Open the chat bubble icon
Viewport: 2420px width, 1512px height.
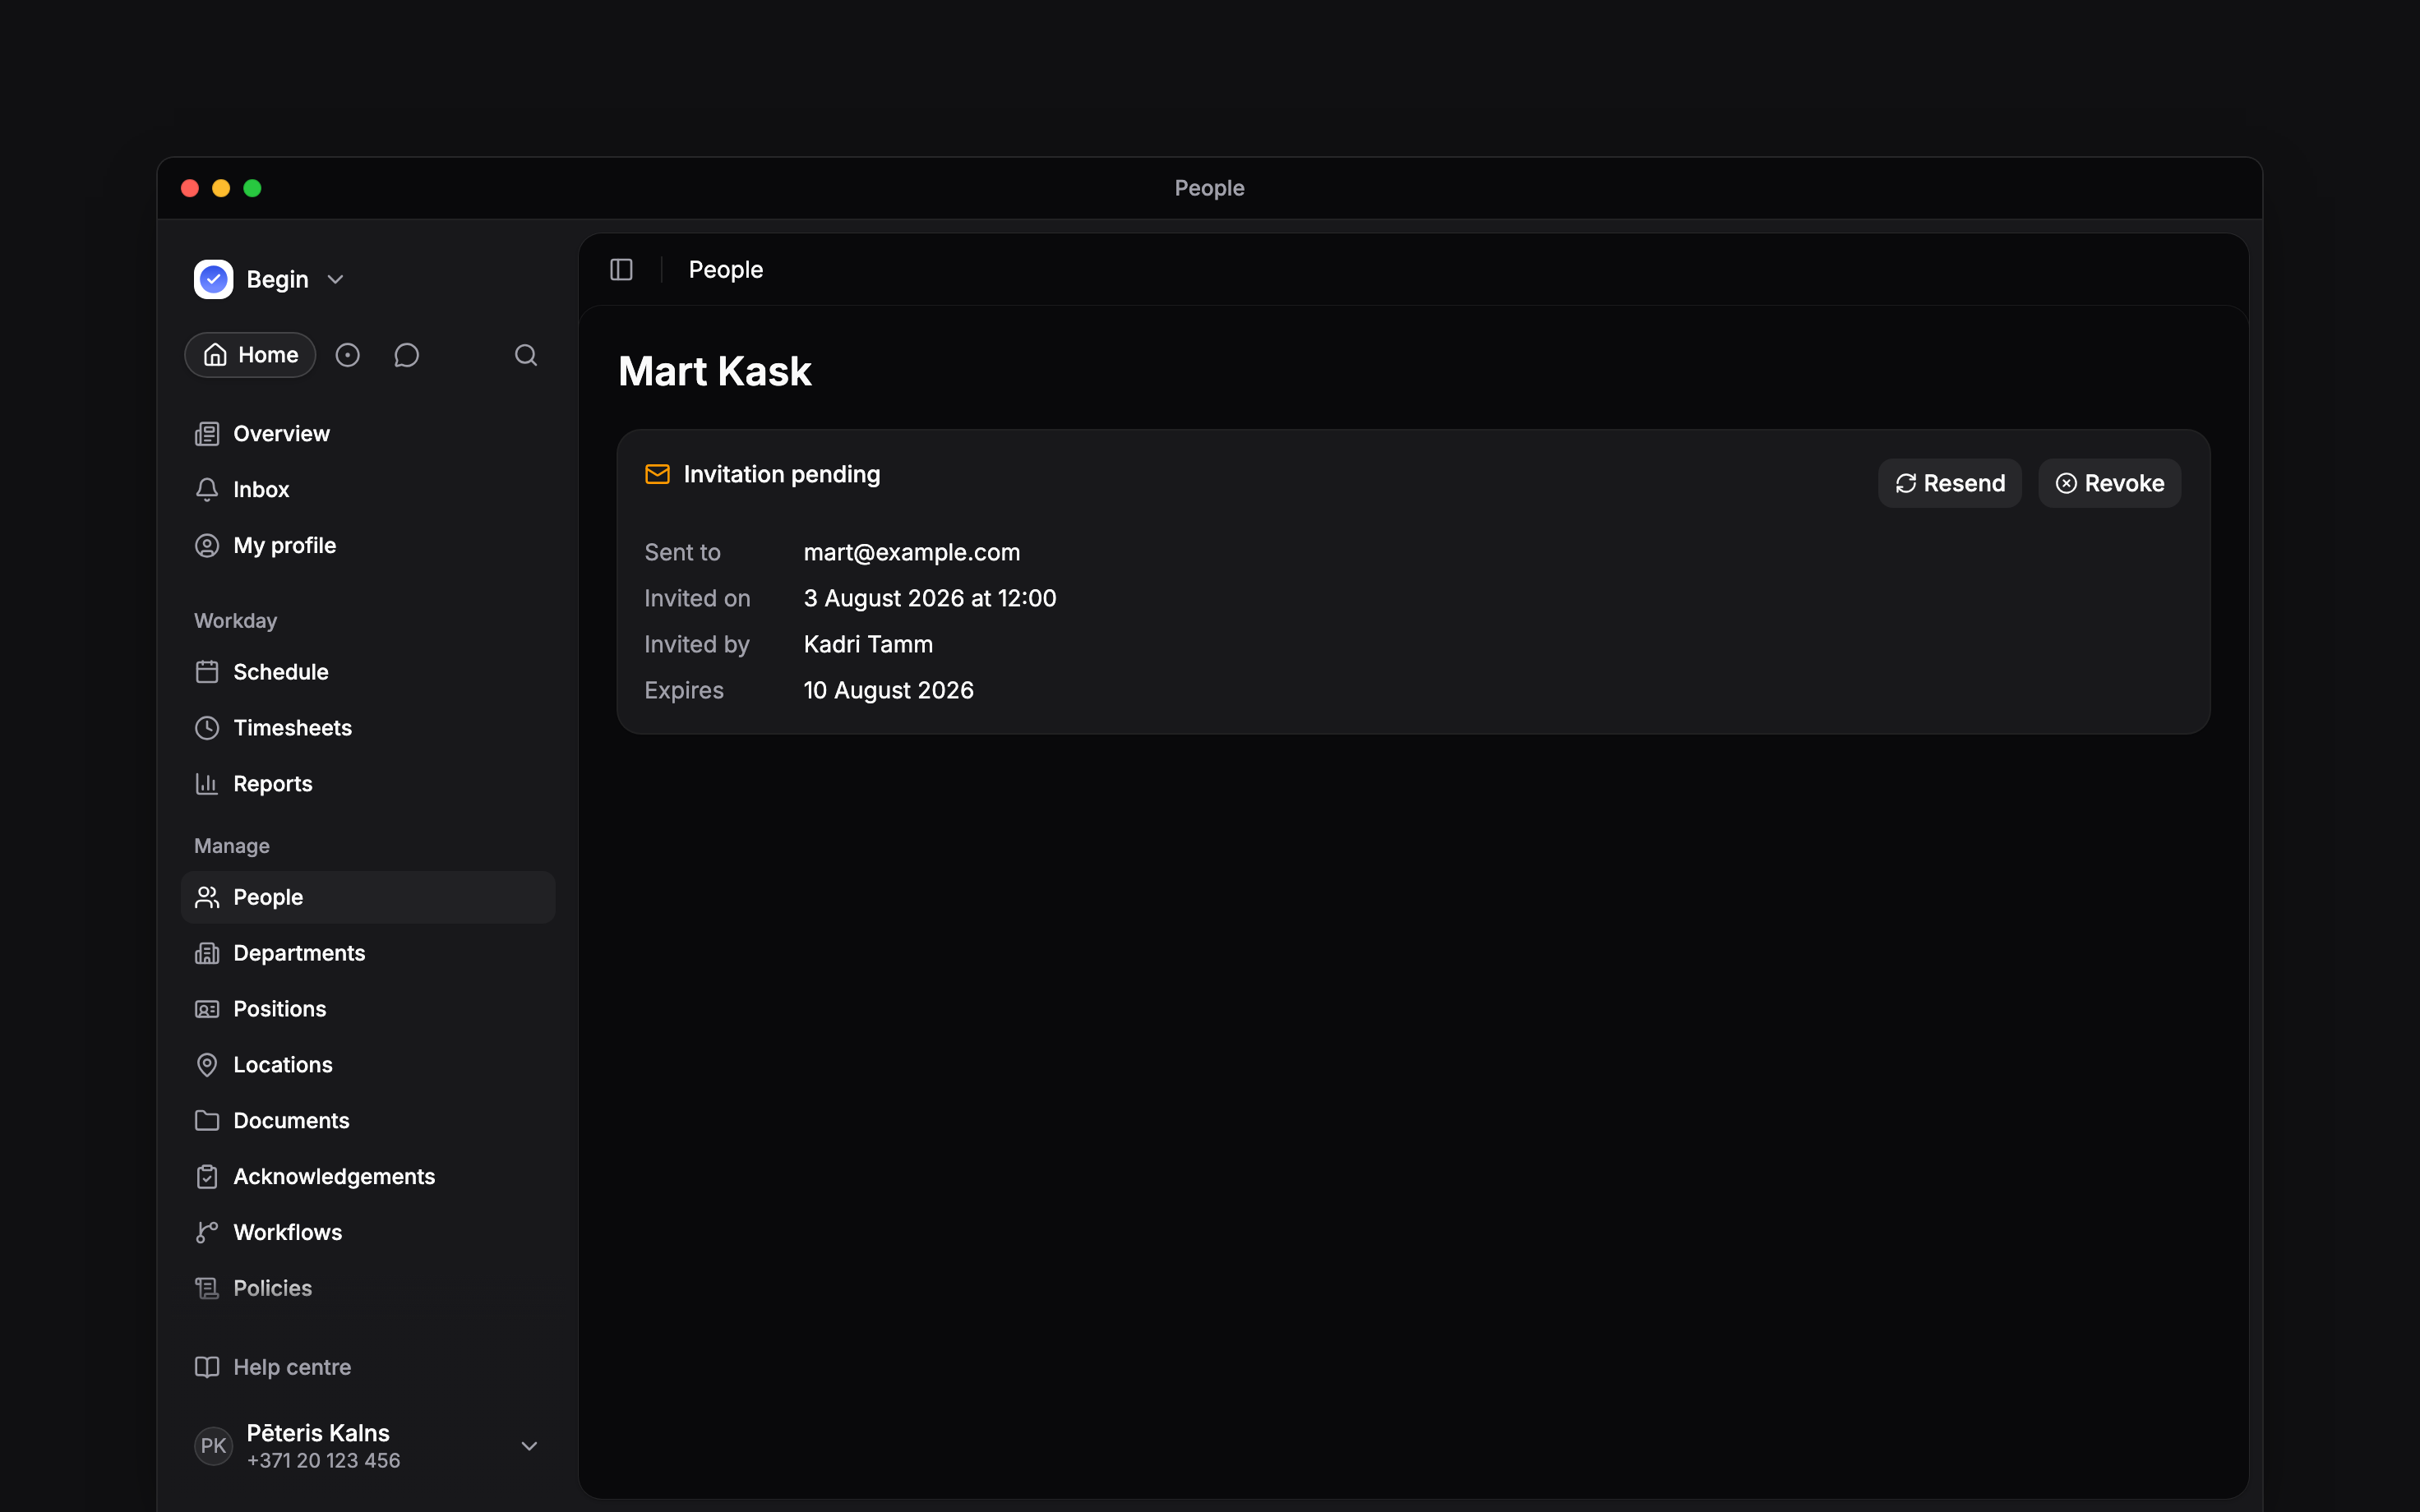406,355
